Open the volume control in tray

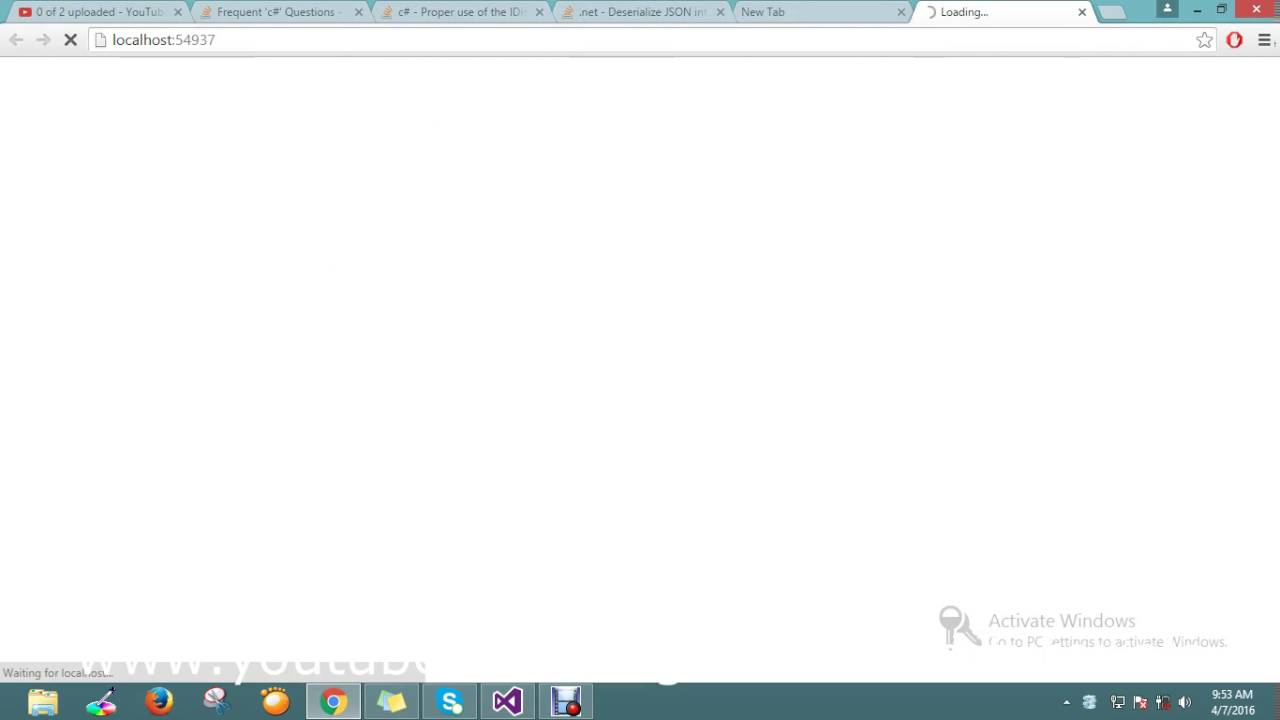point(1185,702)
